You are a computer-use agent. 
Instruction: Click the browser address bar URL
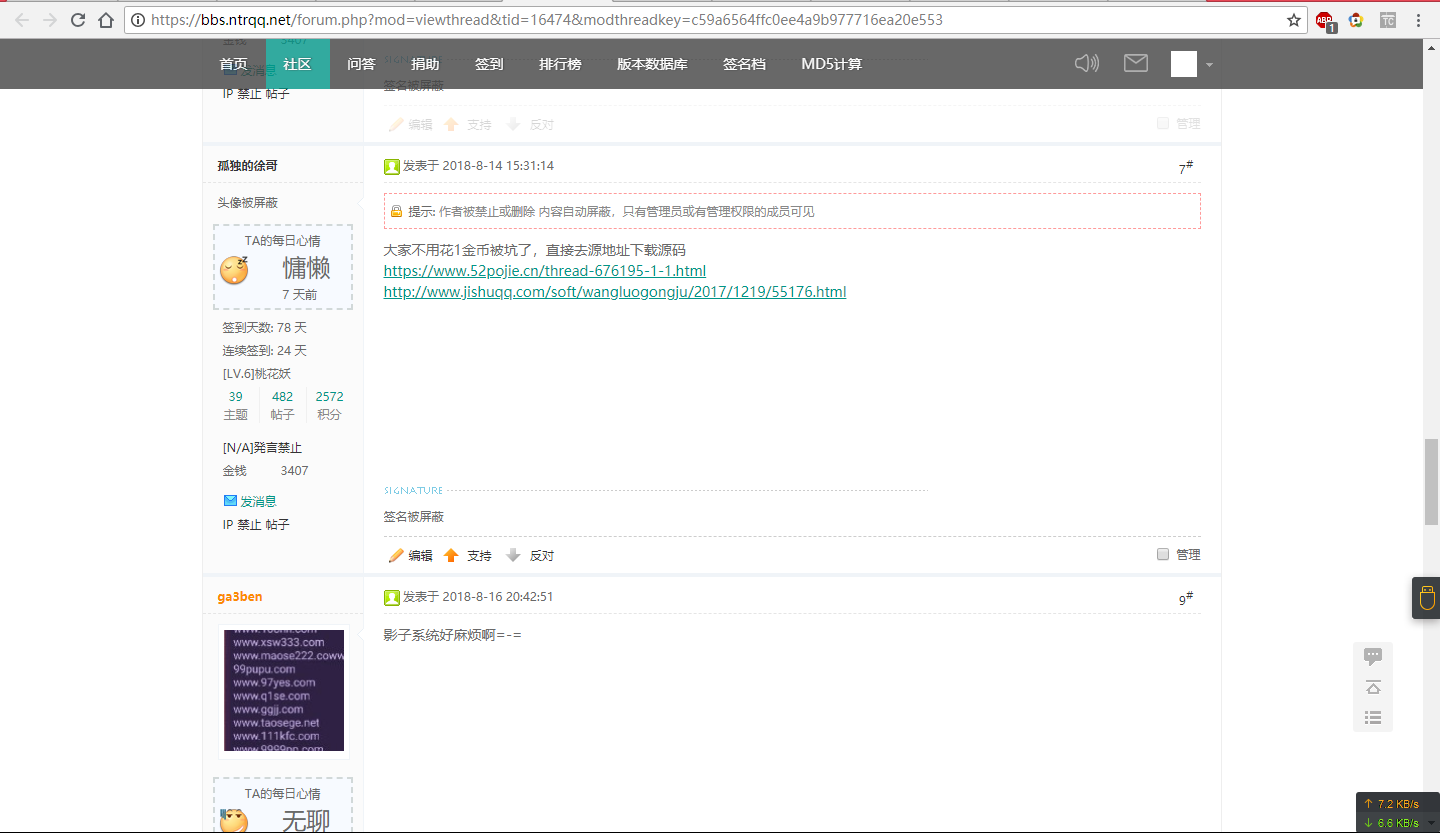tap(546, 20)
